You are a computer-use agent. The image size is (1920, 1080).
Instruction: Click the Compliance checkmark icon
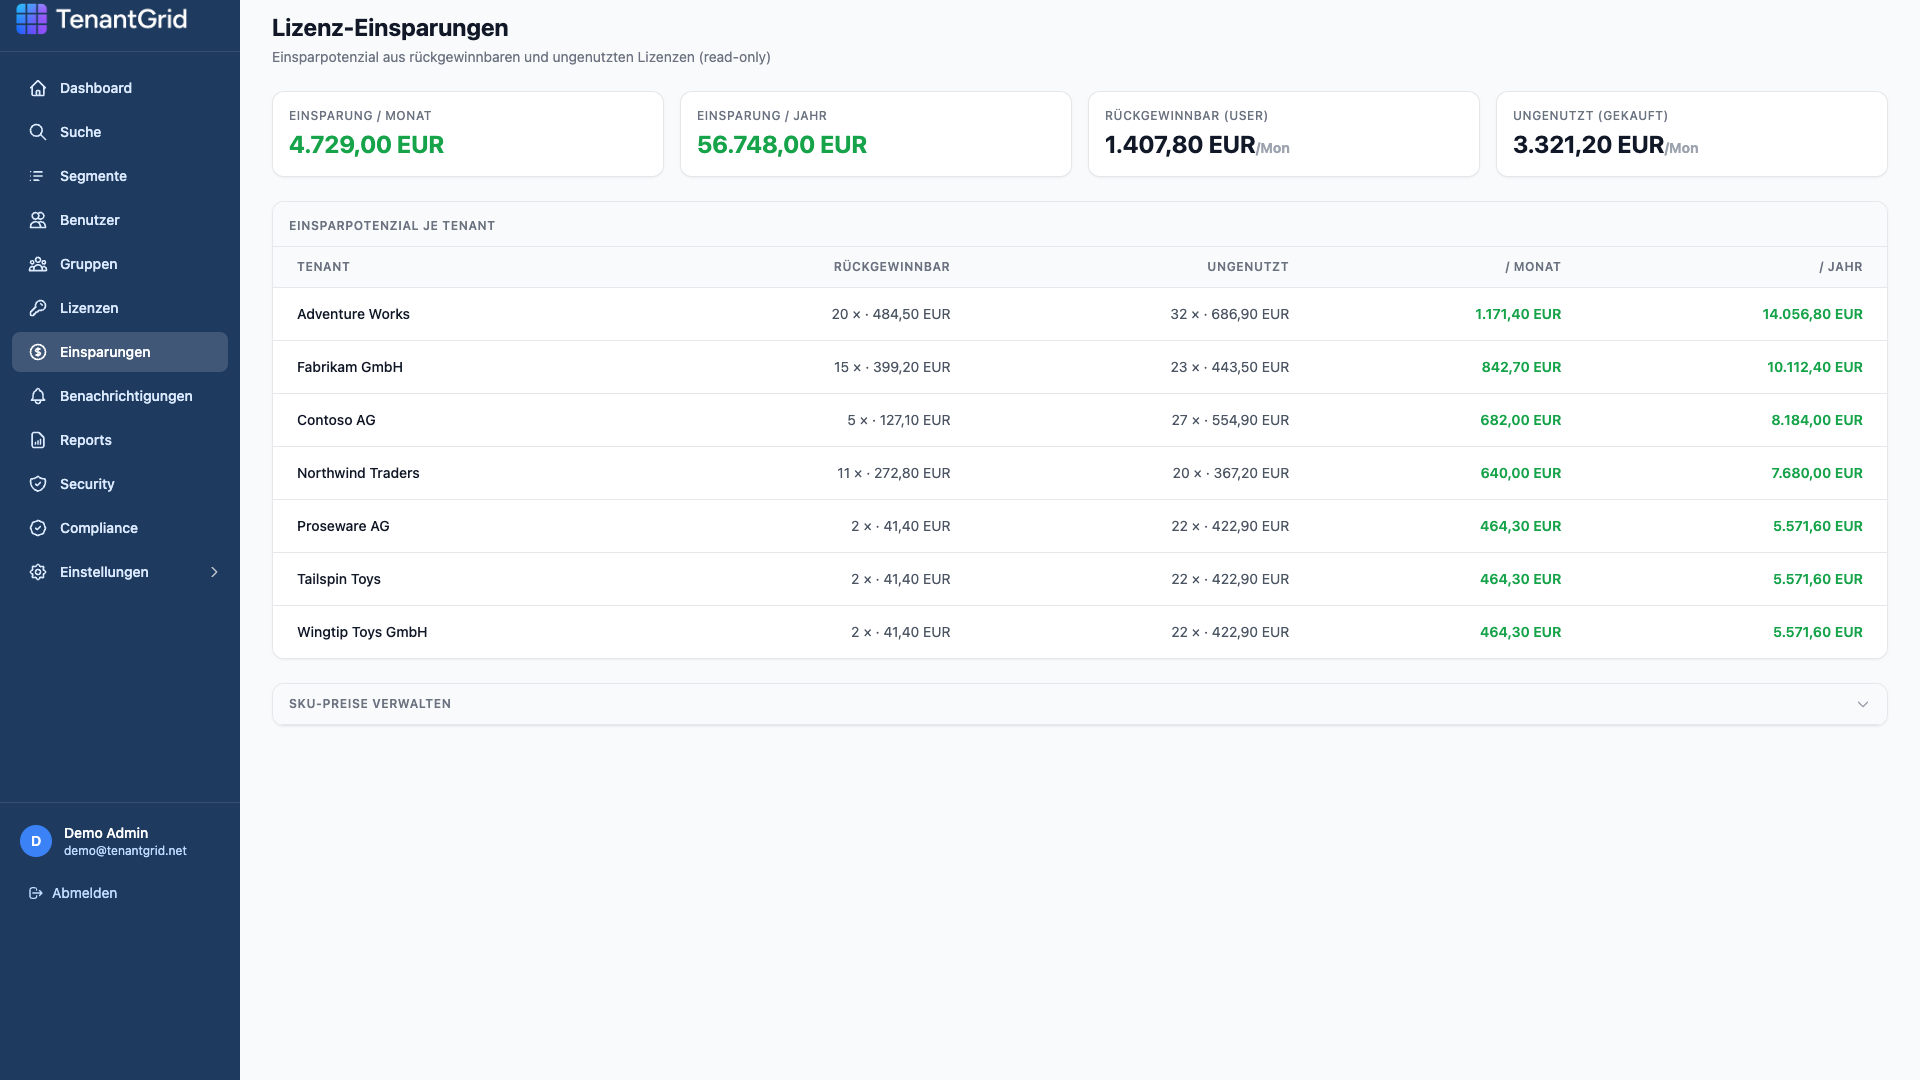pyautogui.click(x=38, y=528)
